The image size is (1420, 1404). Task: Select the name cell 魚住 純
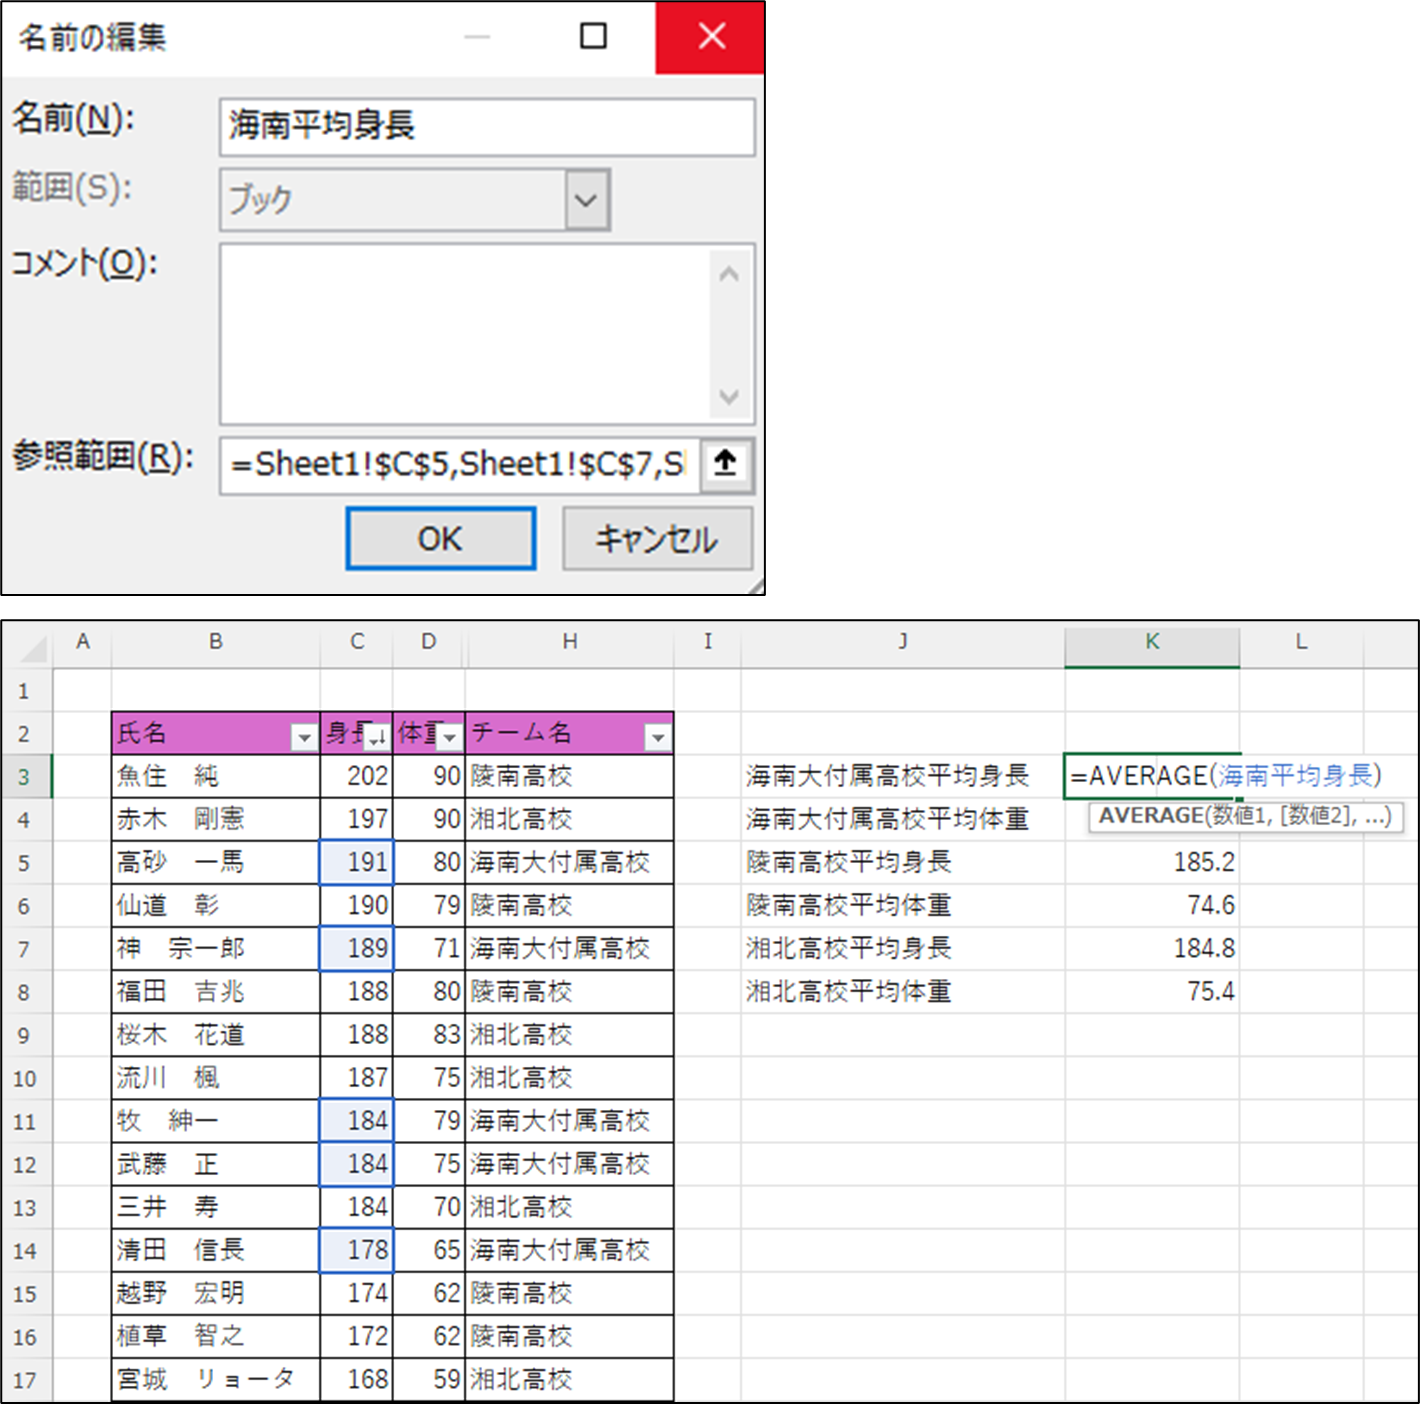coord(216,776)
